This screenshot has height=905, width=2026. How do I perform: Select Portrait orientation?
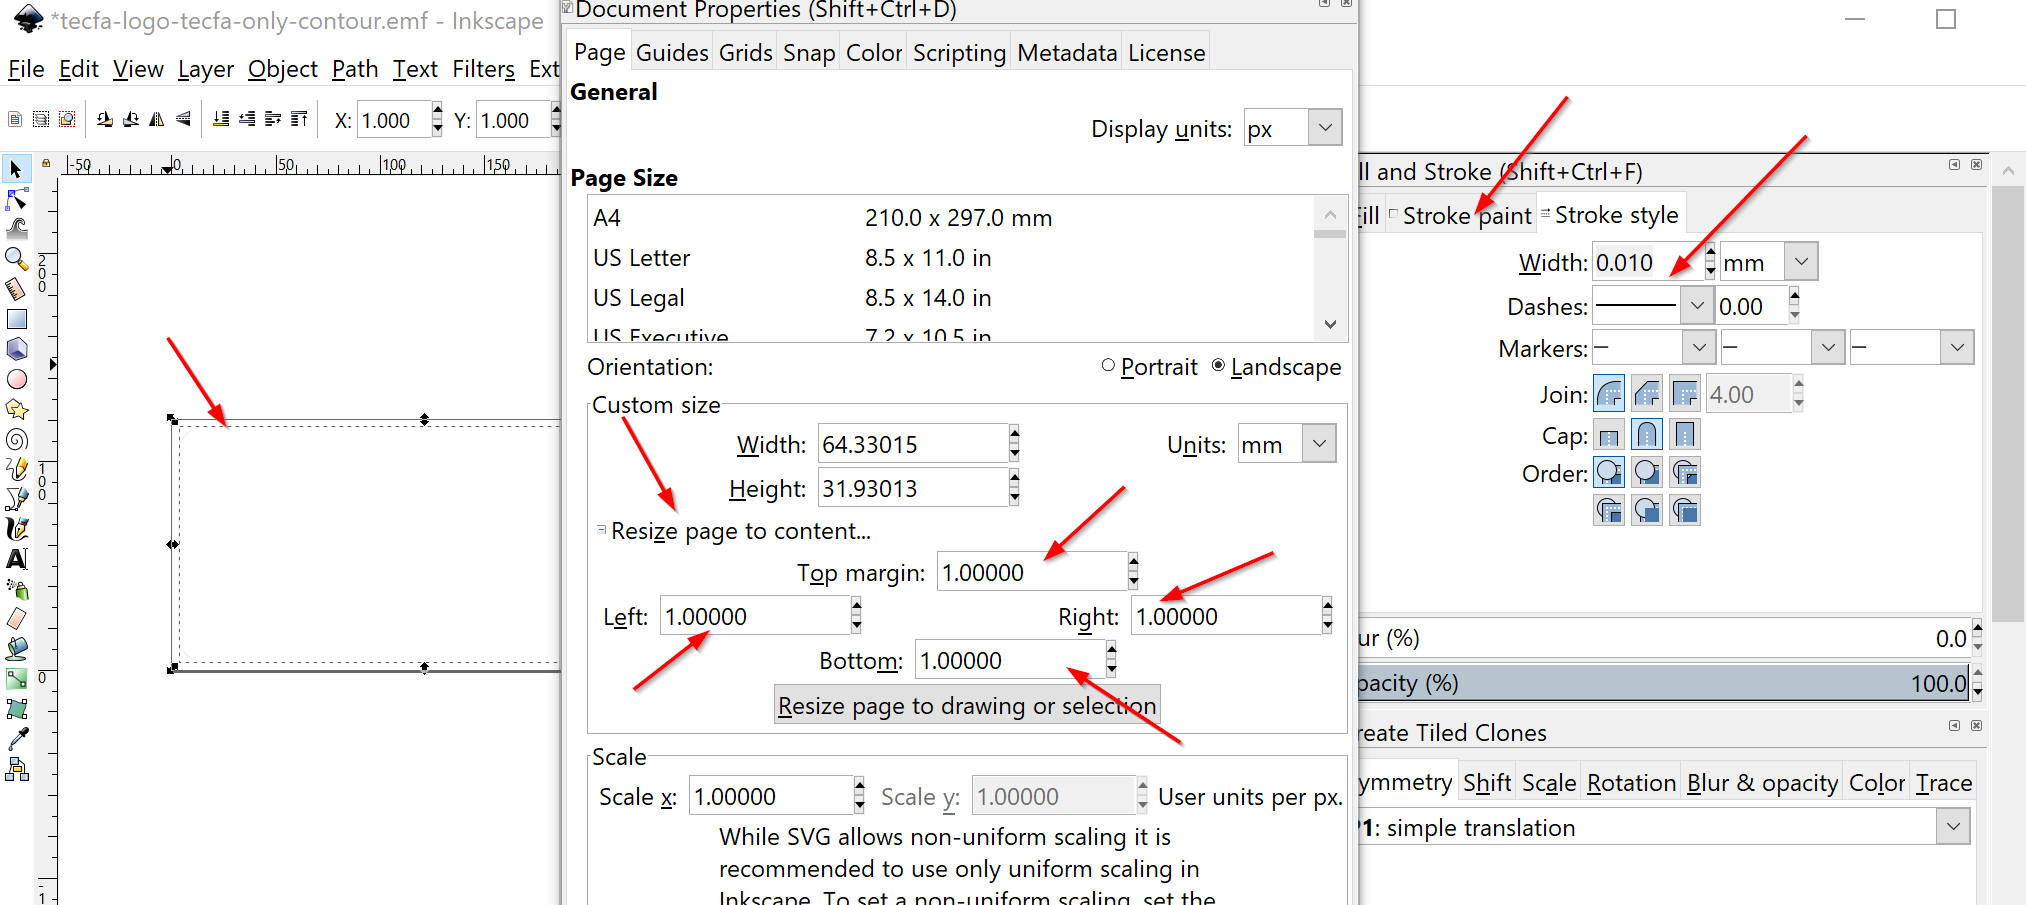tap(1108, 366)
